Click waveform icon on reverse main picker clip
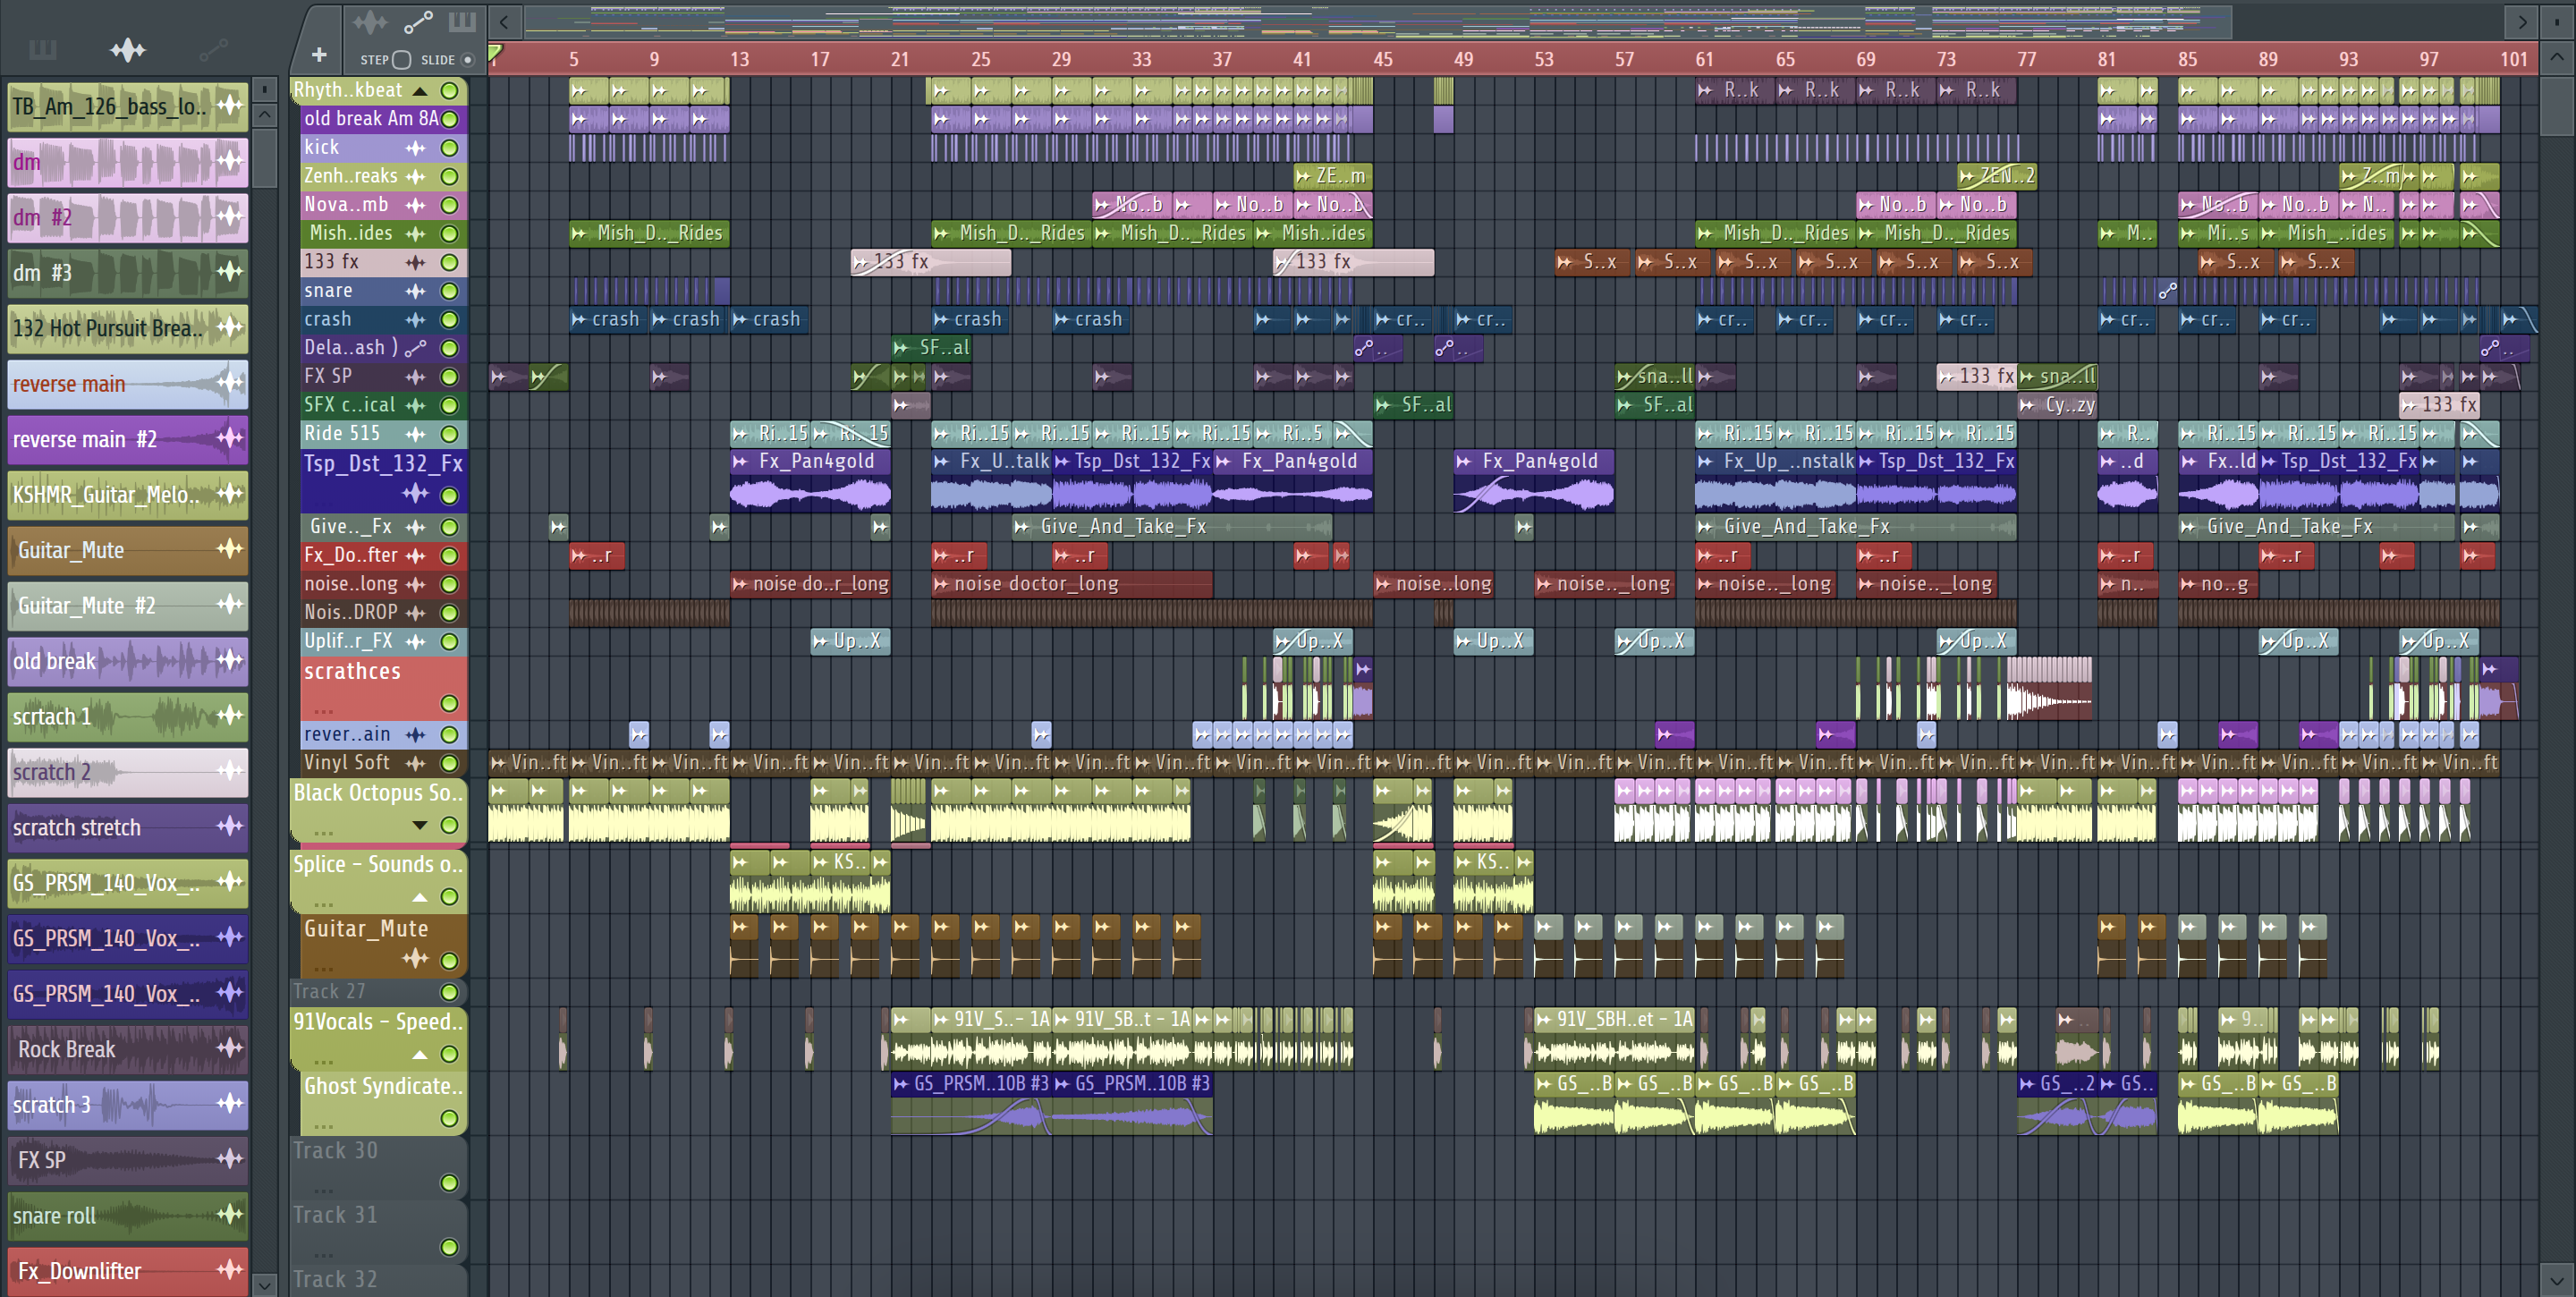Viewport: 2576px width, 1297px height. tap(230, 382)
